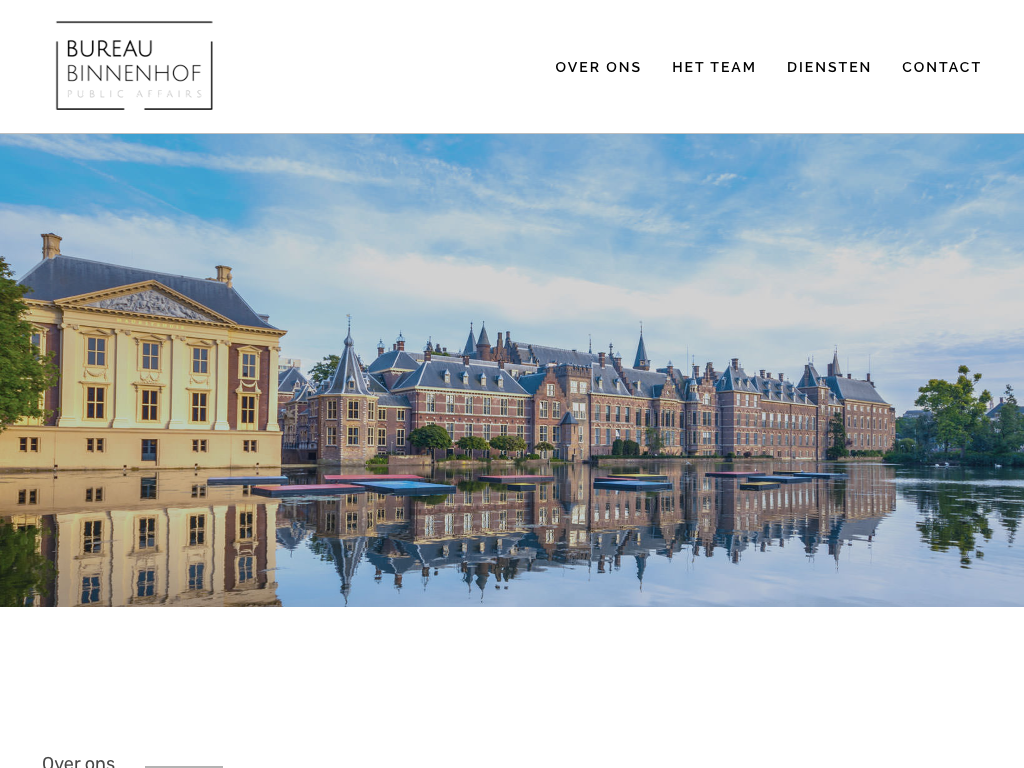Screen dimensions: 1024x768
Task: Click the PUBLIC AFFAIRS tagline in logo
Action: click(x=135, y=94)
